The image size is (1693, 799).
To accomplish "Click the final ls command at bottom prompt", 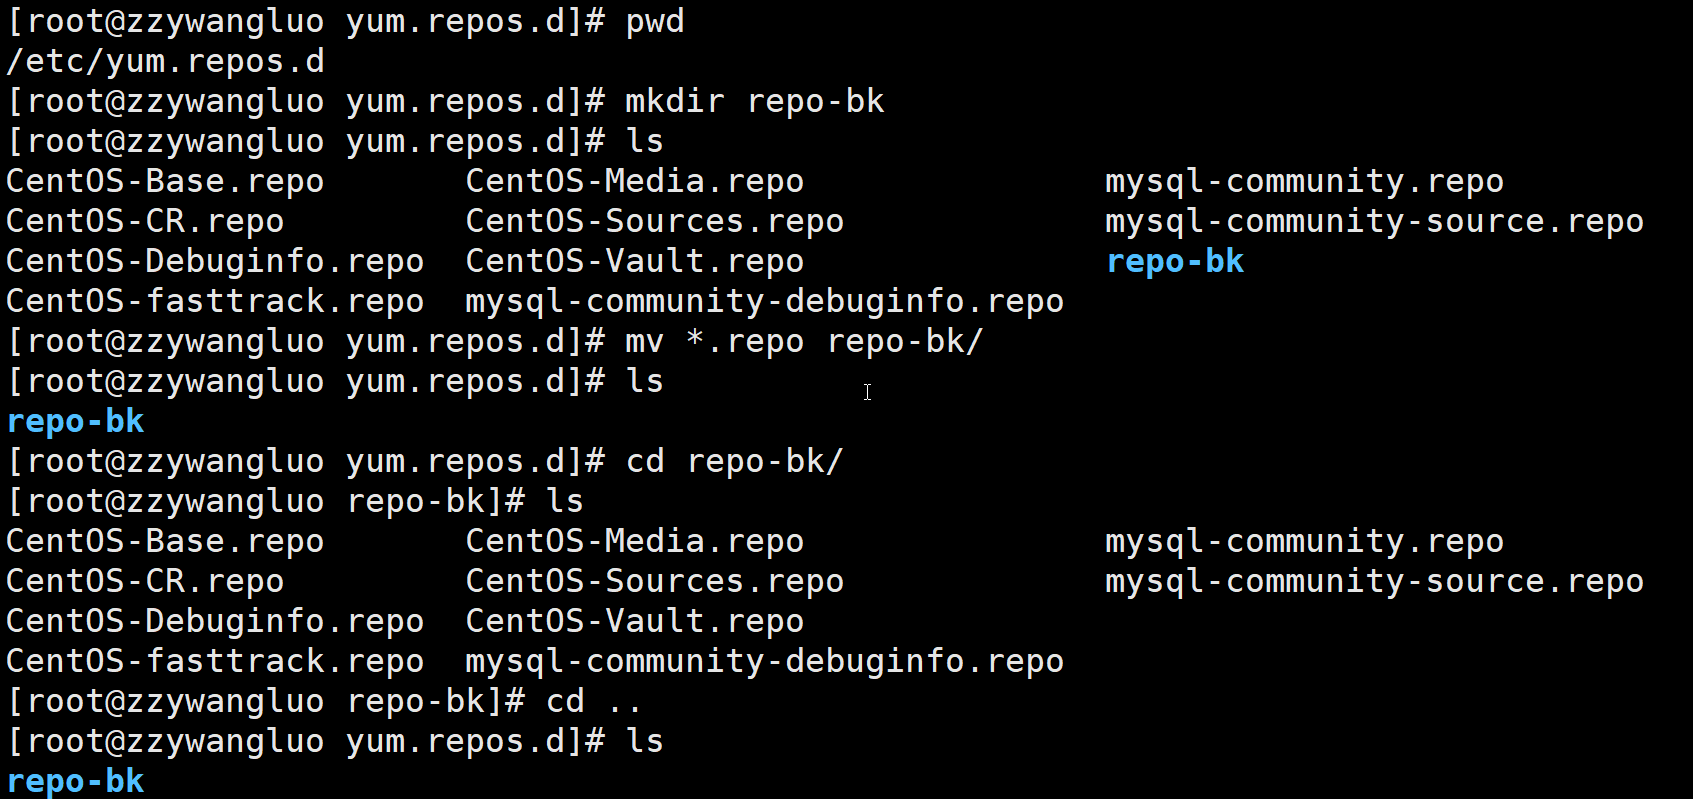I will click(x=645, y=742).
